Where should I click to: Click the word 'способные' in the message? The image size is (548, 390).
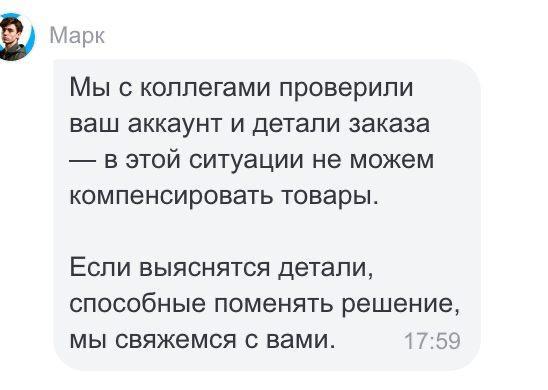click(138, 305)
